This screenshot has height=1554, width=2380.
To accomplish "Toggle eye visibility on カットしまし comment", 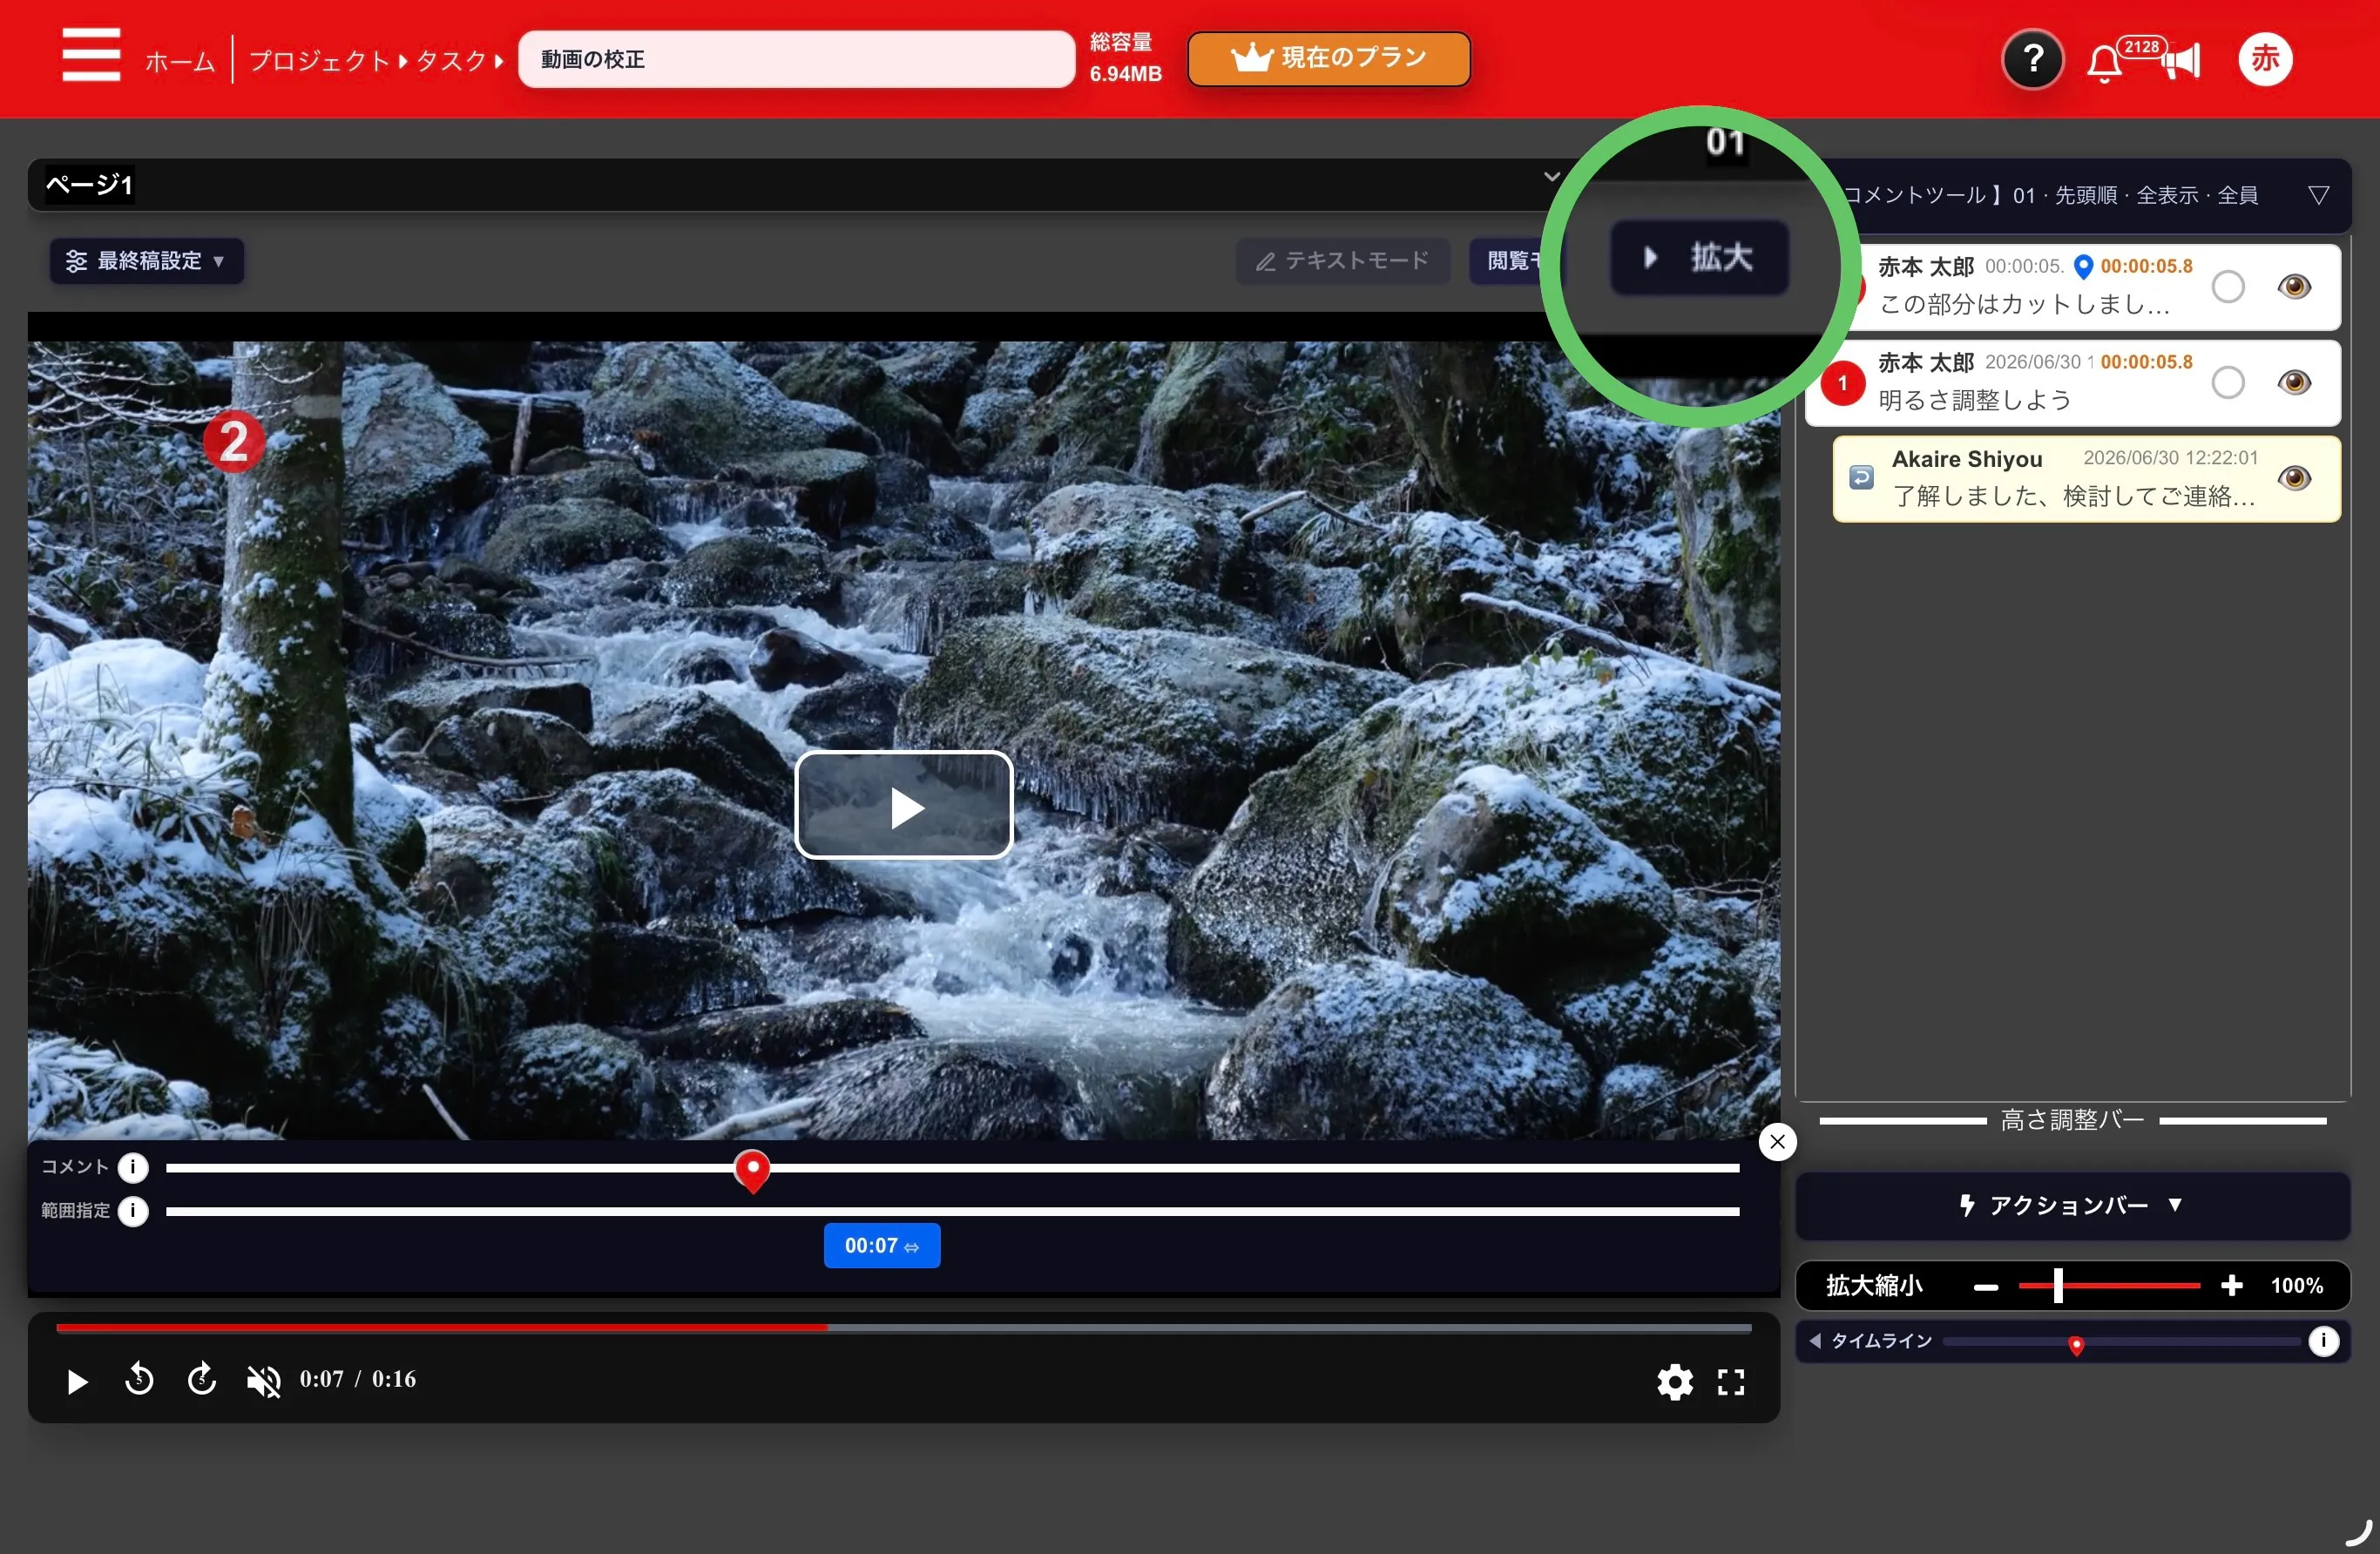I will tap(2294, 287).
